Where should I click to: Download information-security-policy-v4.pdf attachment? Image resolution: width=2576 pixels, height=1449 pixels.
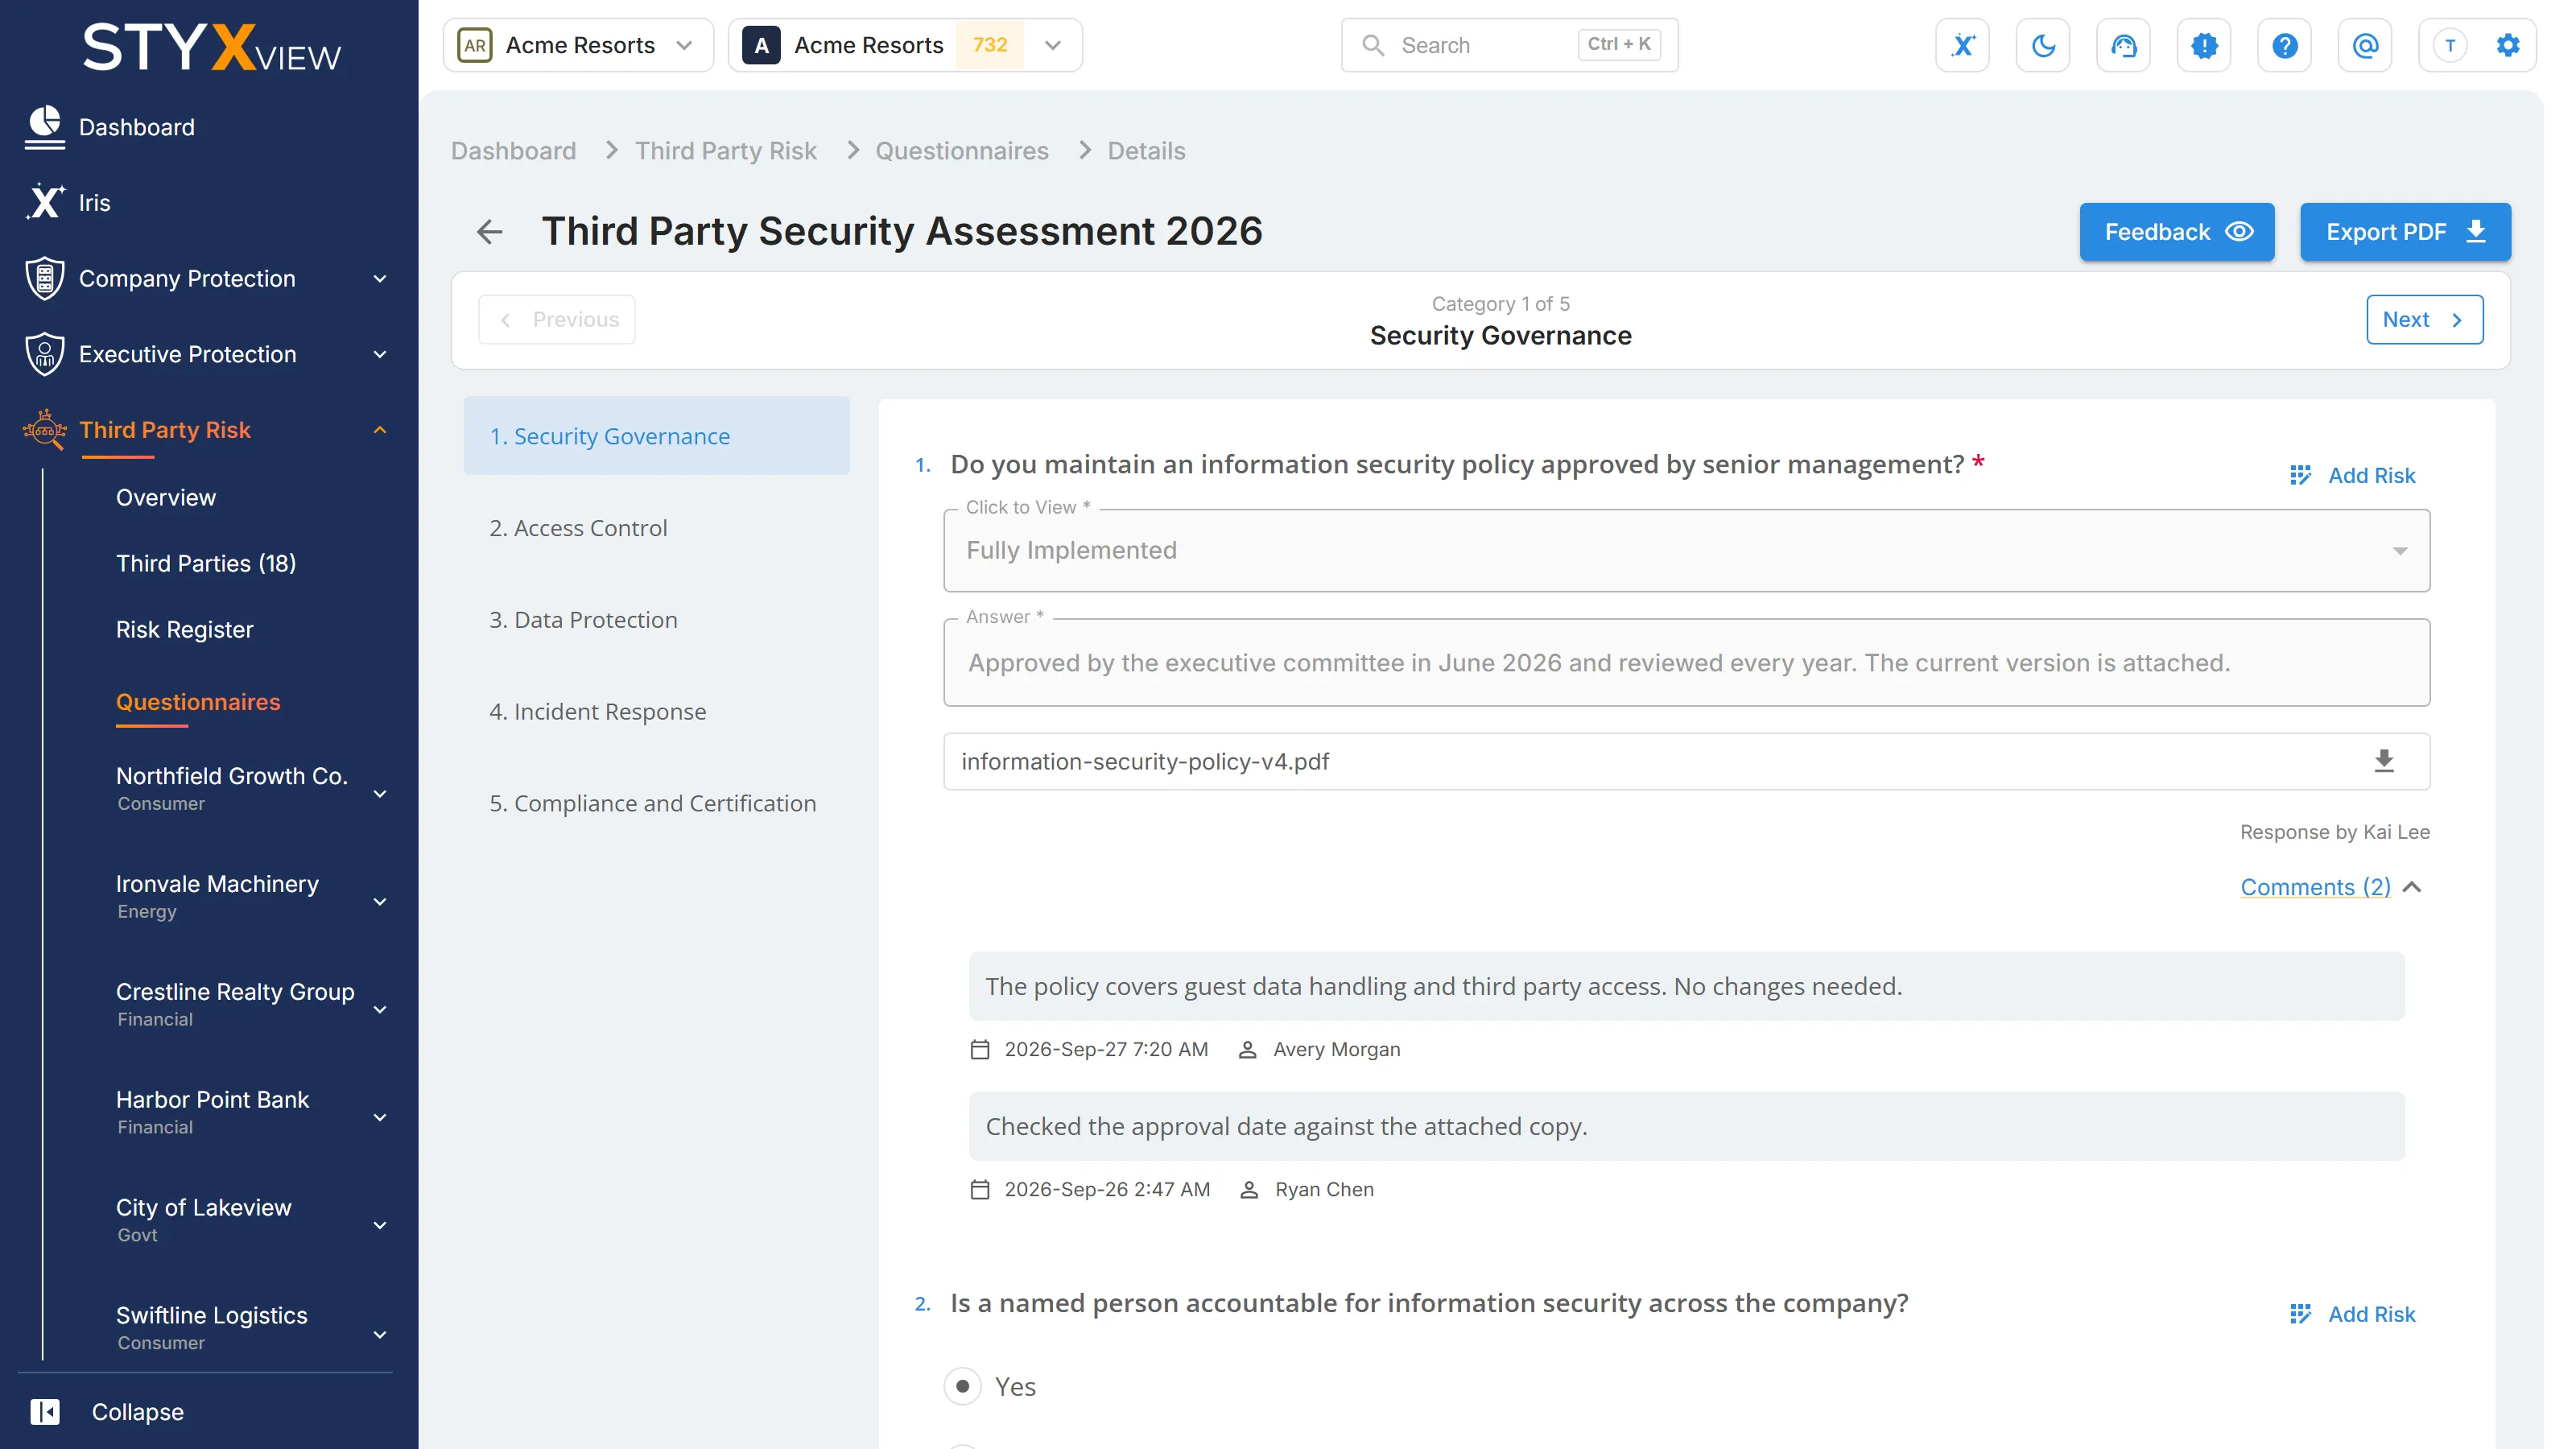point(2384,761)
